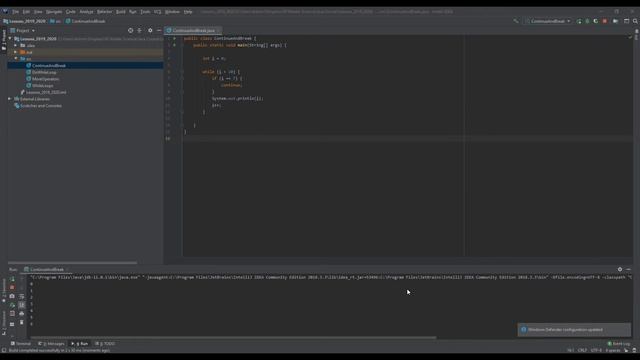This screenshot has width=640, height=360.
Task: Select ContinueAndBreak tab in Run panel
Action: [x=47, y=269]
